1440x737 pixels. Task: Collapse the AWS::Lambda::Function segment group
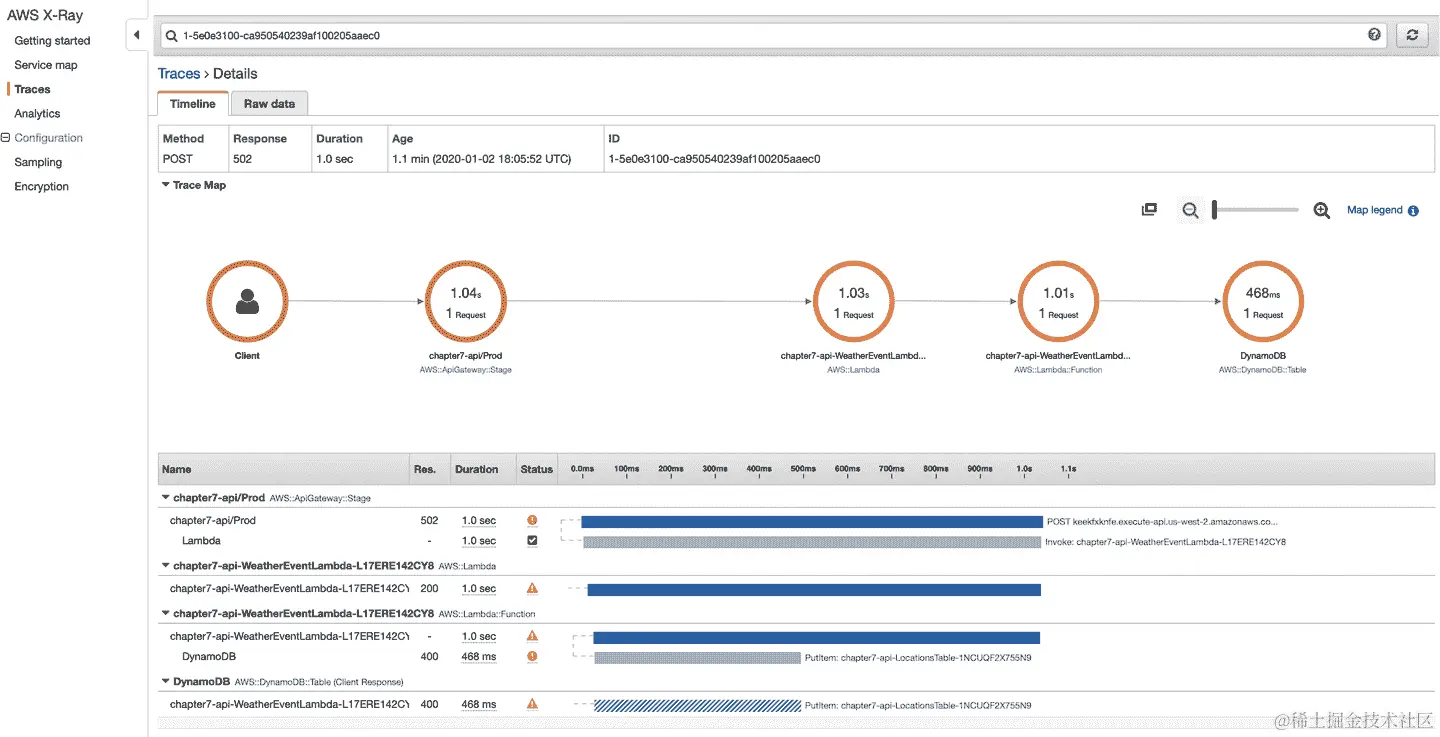pyautogui.click(x=165, y=614)
